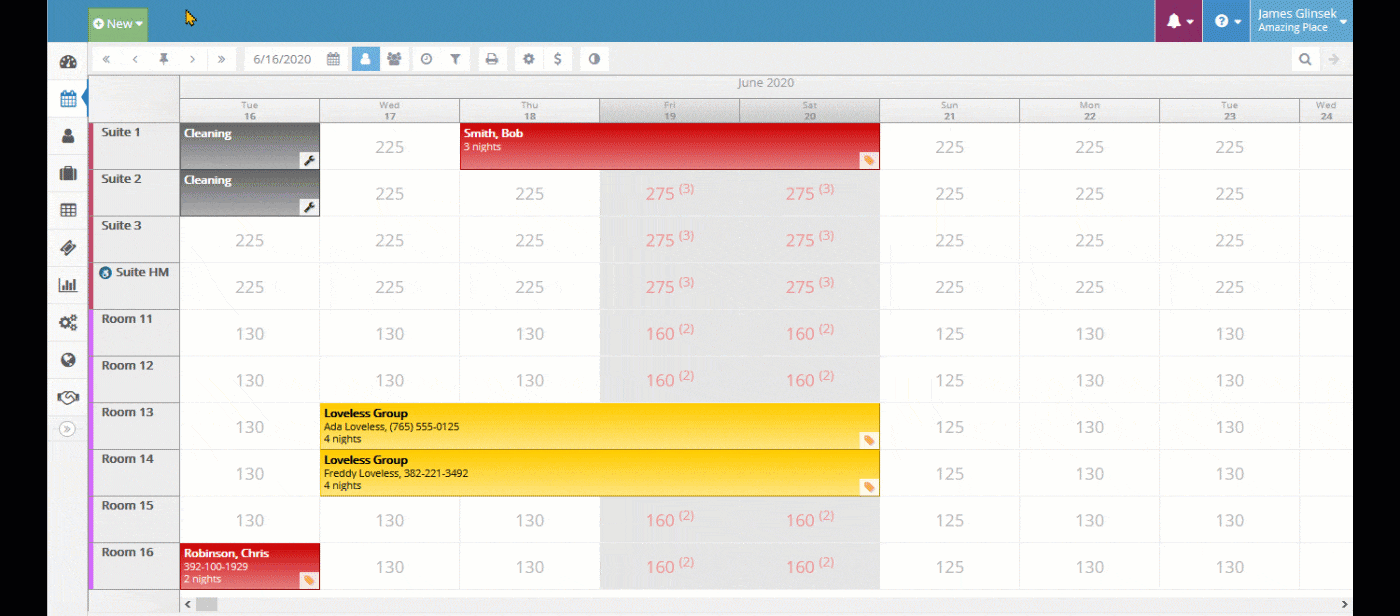Click the filter funnel icon

(455, 59)
